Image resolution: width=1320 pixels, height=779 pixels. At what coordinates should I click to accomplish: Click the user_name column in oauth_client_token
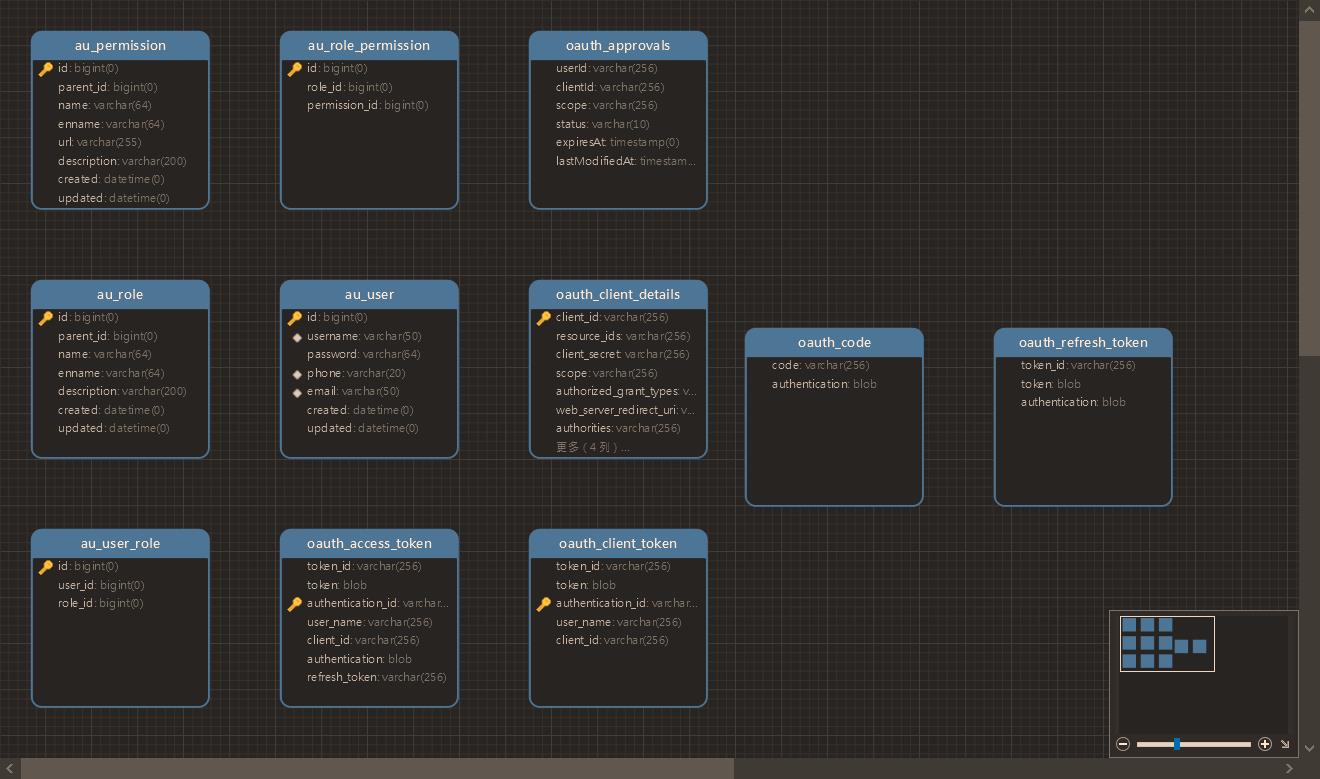click(x=618, y=622)
